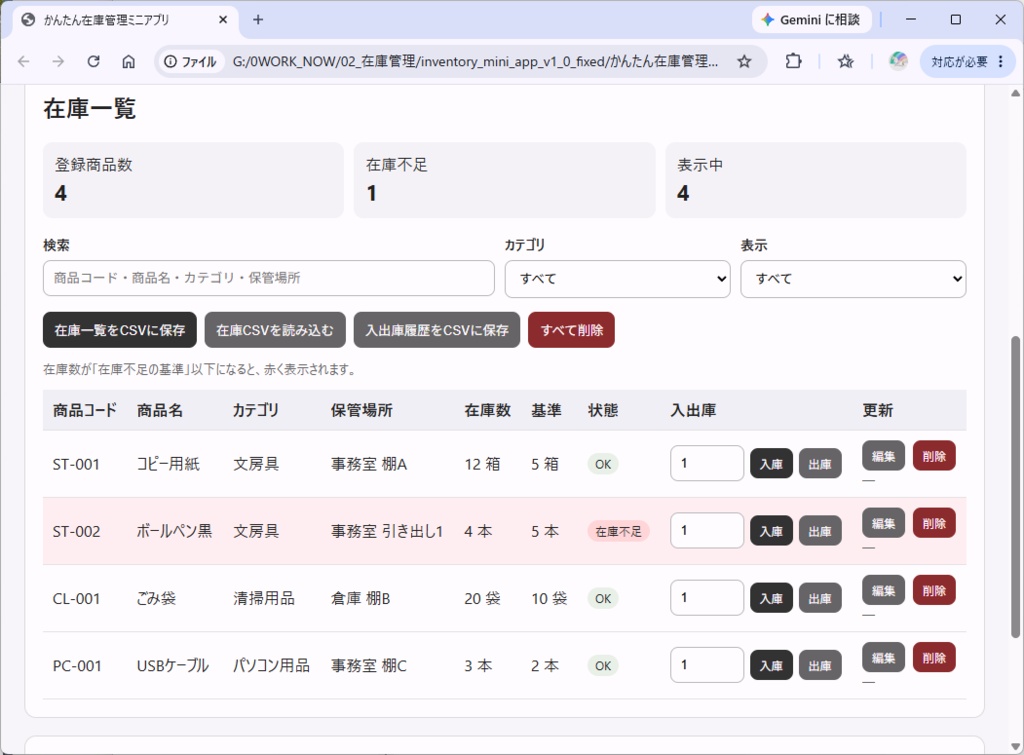1024x755 pixels.
Task: Edit the PC-001 USBケーブル row
Action: [884, 658]
